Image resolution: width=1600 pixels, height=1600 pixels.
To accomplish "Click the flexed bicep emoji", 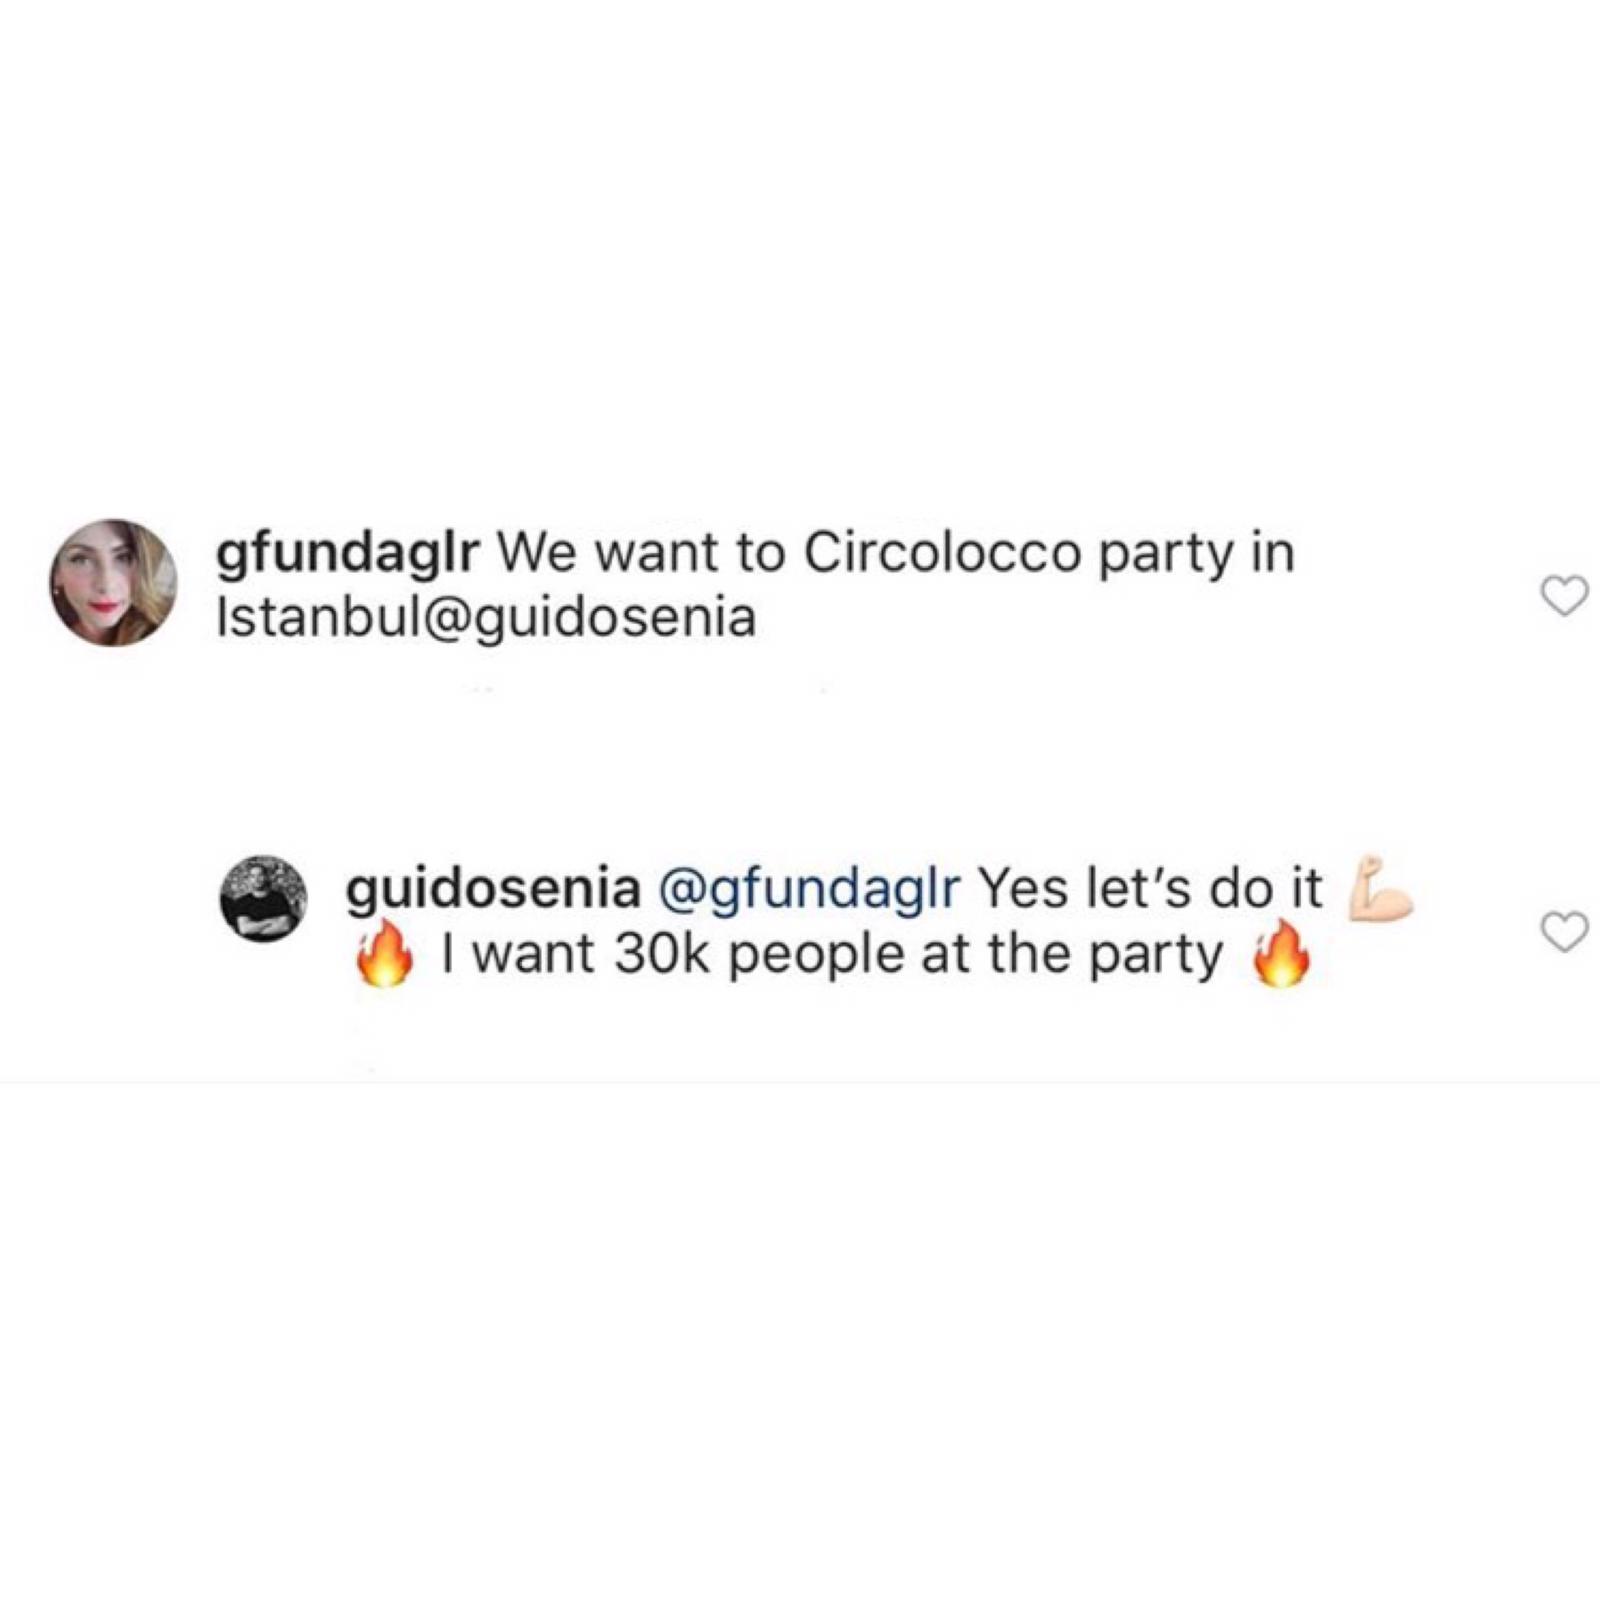I will (x=1381, y=886).
